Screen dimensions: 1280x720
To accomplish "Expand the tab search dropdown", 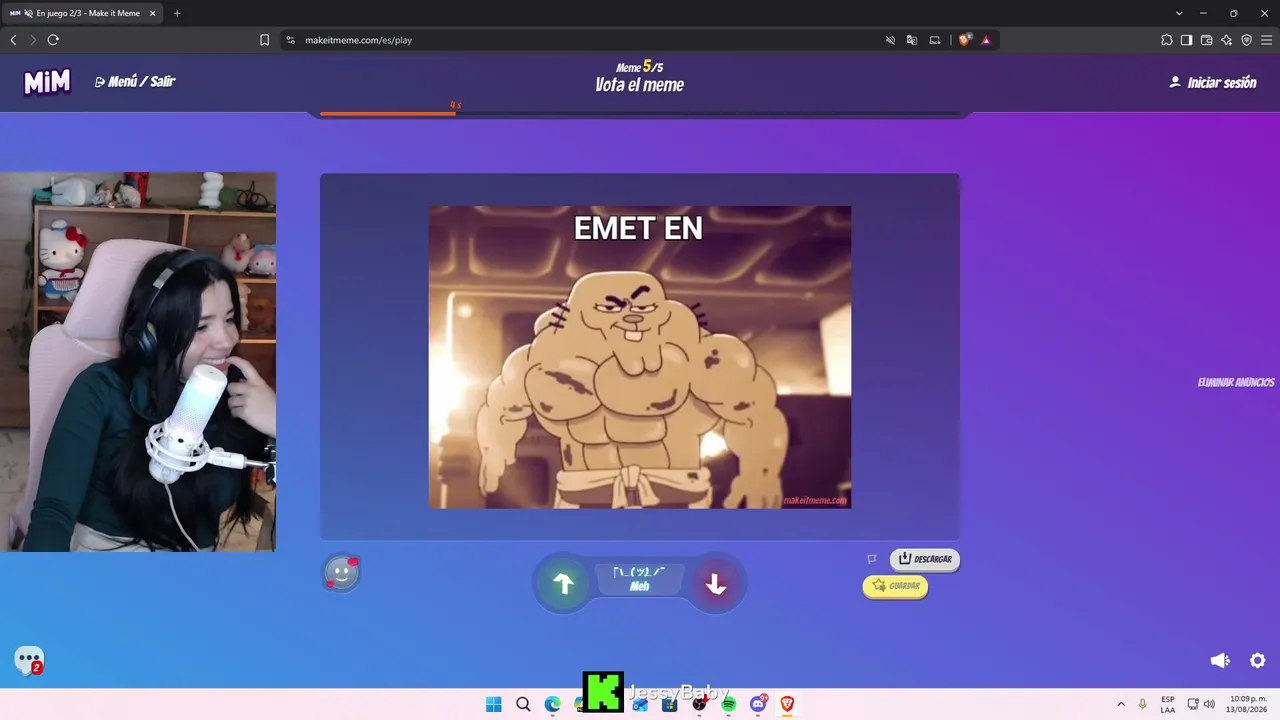I will 1179,13.
